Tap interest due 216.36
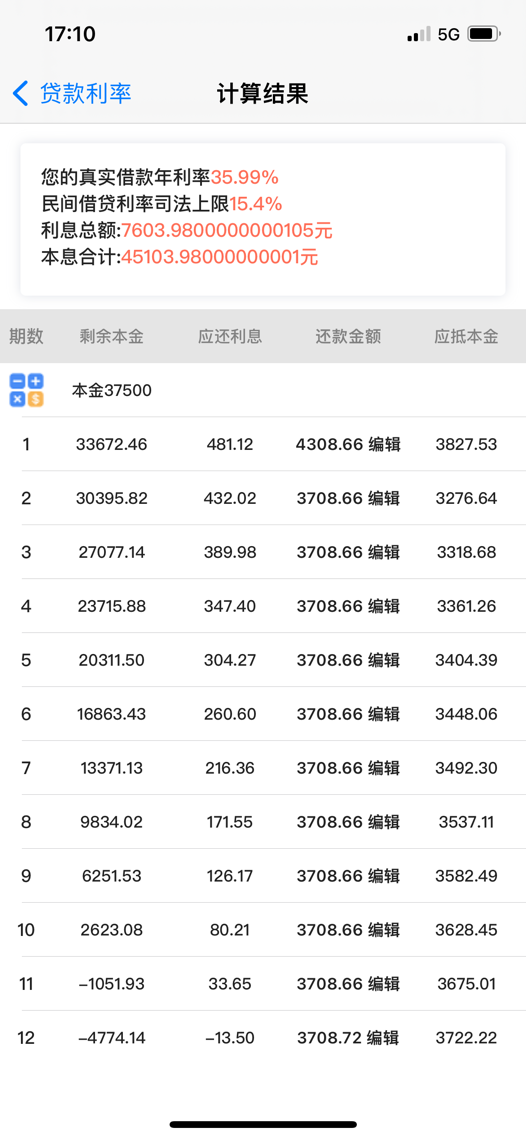Image resolution: width=526 pixels, height=1139 pixels. coord(230,768)
